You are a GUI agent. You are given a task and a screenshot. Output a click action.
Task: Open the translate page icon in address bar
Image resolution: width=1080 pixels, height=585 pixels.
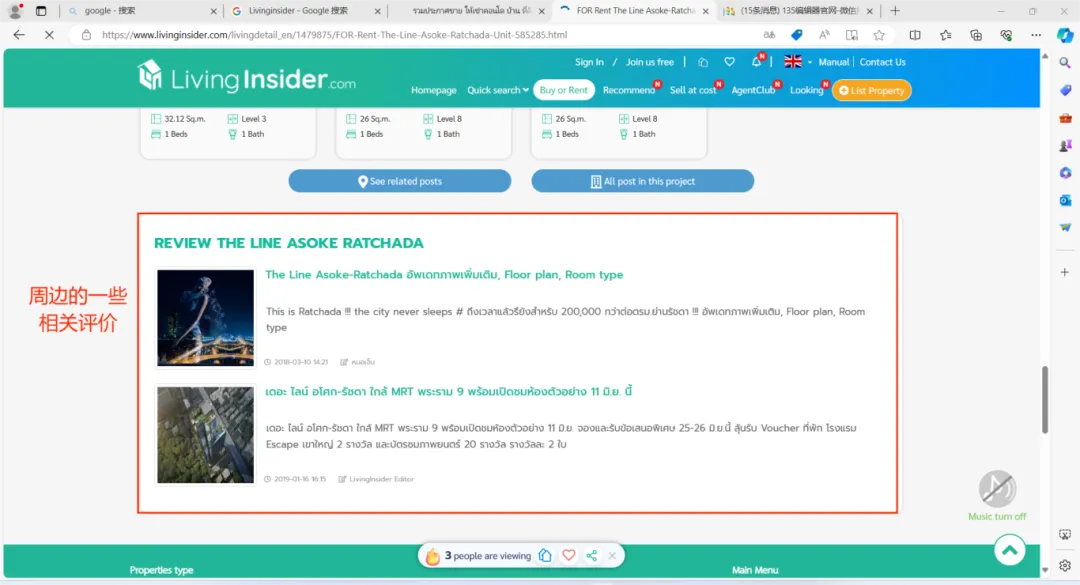769,34
